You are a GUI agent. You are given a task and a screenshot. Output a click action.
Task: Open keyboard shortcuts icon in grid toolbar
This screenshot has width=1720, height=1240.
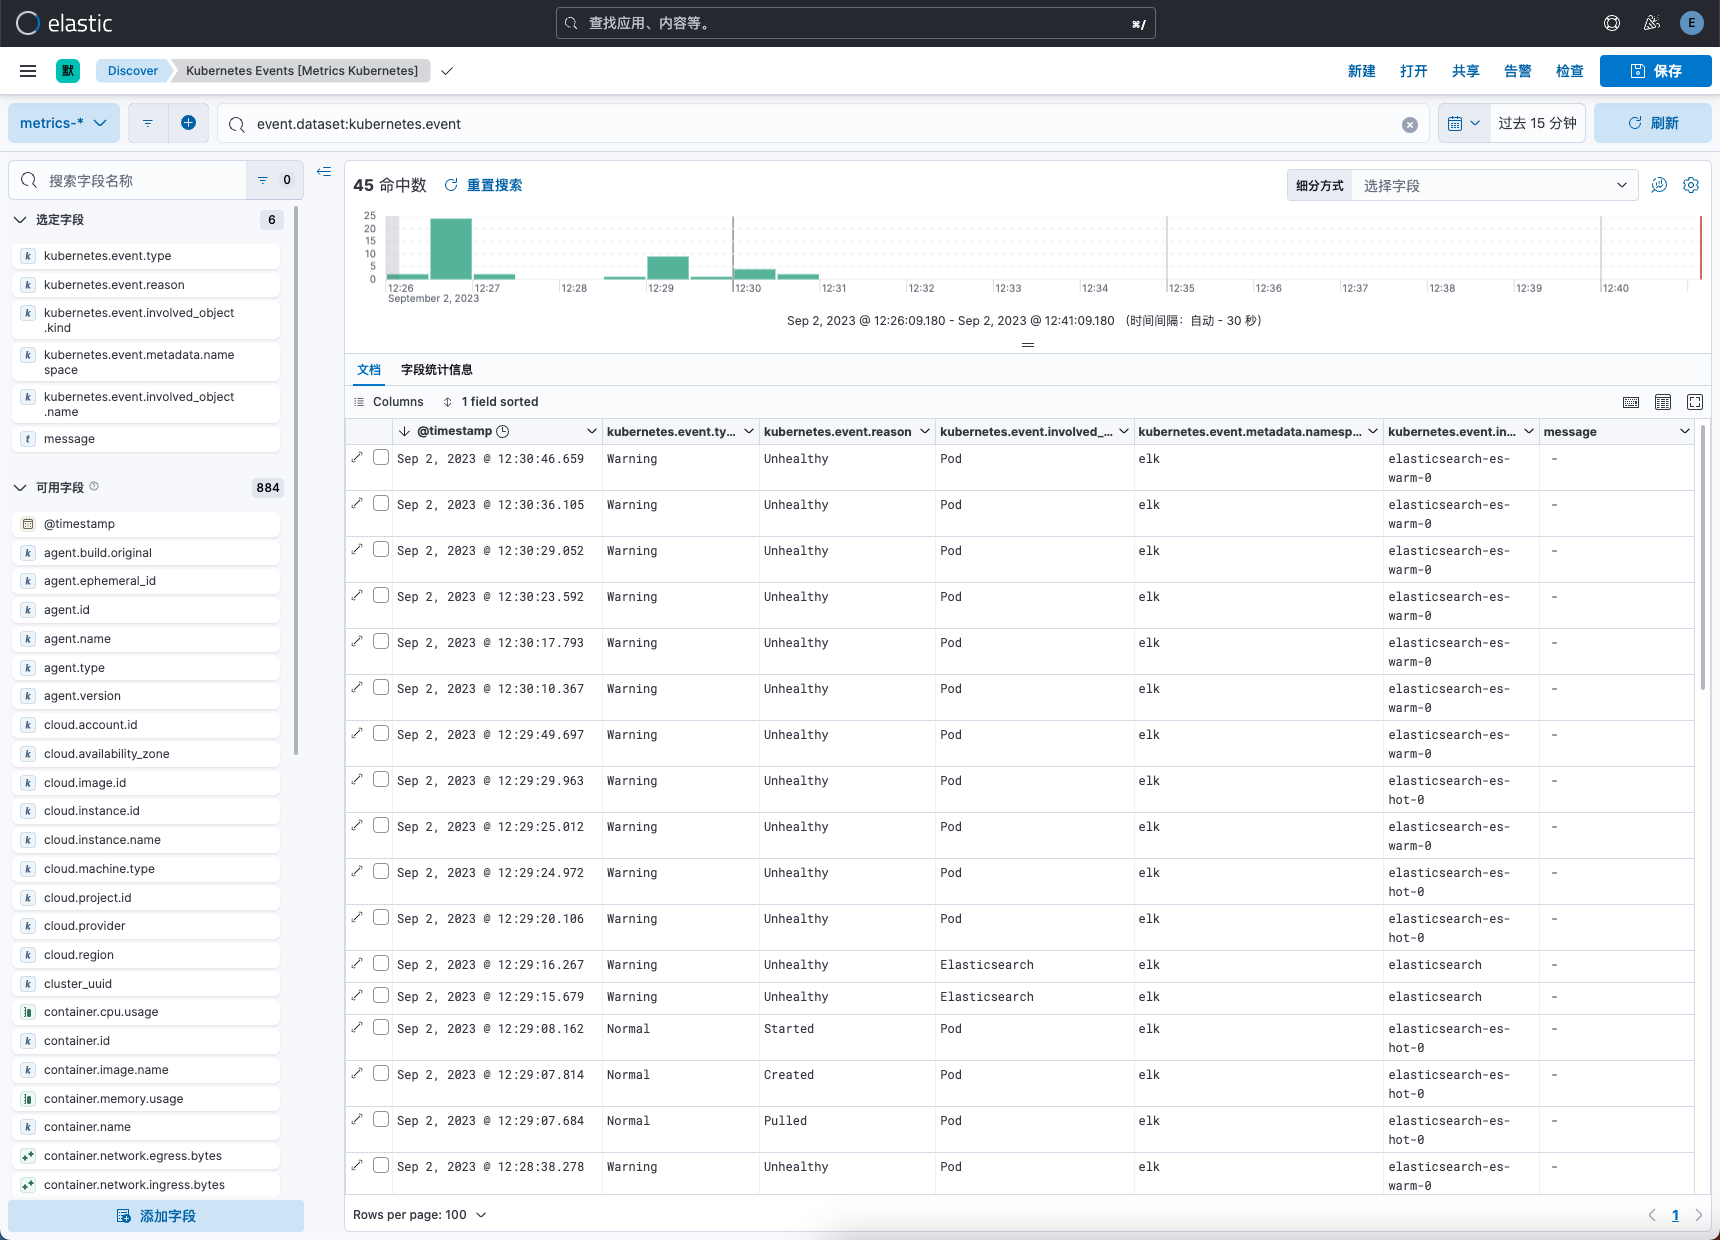point(1631,402)
